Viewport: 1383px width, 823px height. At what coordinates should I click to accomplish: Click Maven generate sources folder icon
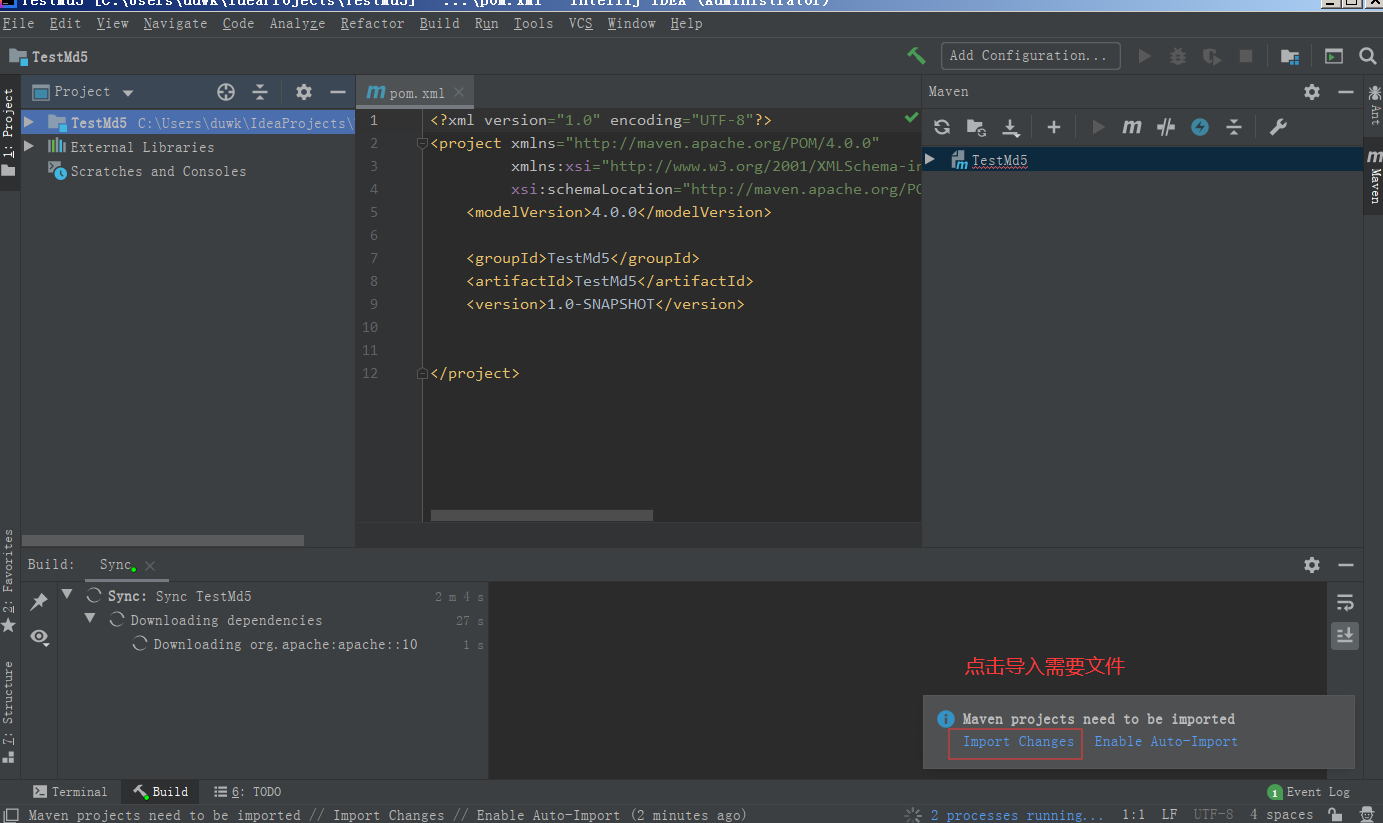point(976,127)
